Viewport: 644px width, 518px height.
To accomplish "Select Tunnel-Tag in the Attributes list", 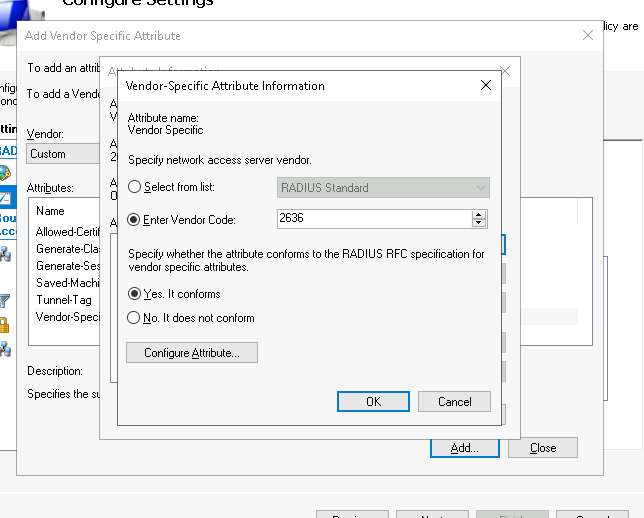I will click(66, 300).
